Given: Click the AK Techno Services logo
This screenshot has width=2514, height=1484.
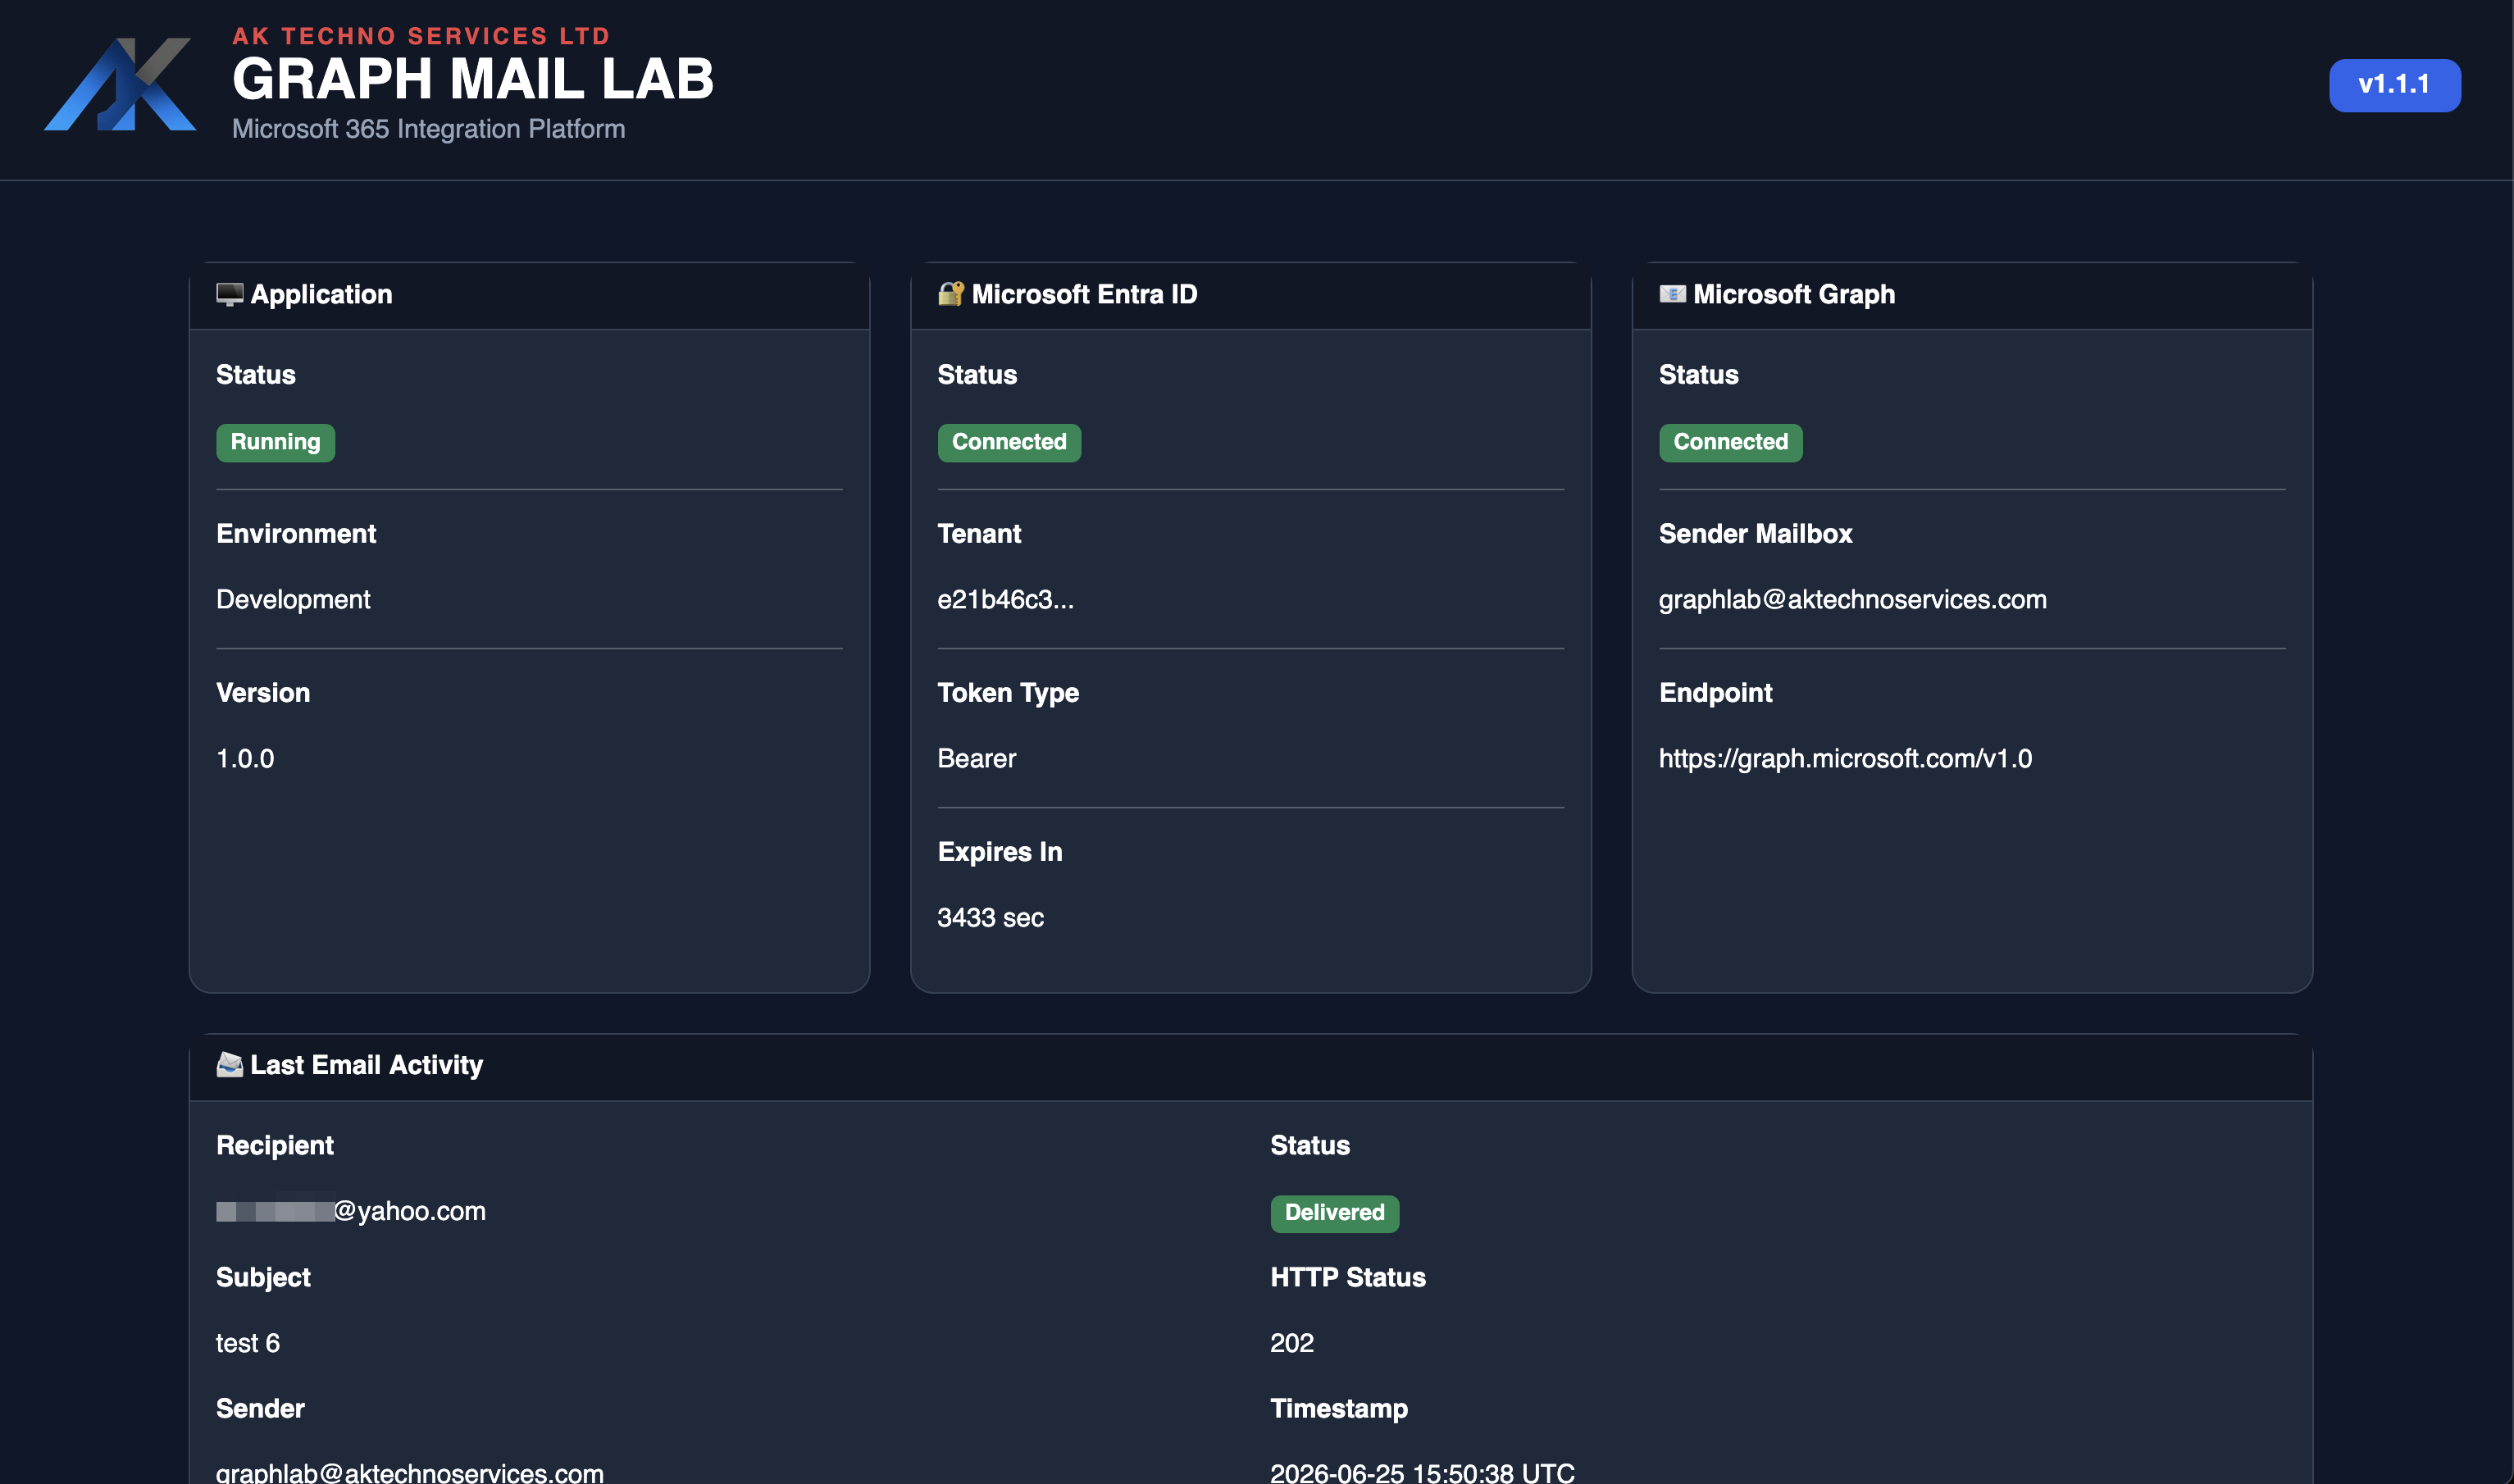Looking at the screenshot, I should point(120,84).
